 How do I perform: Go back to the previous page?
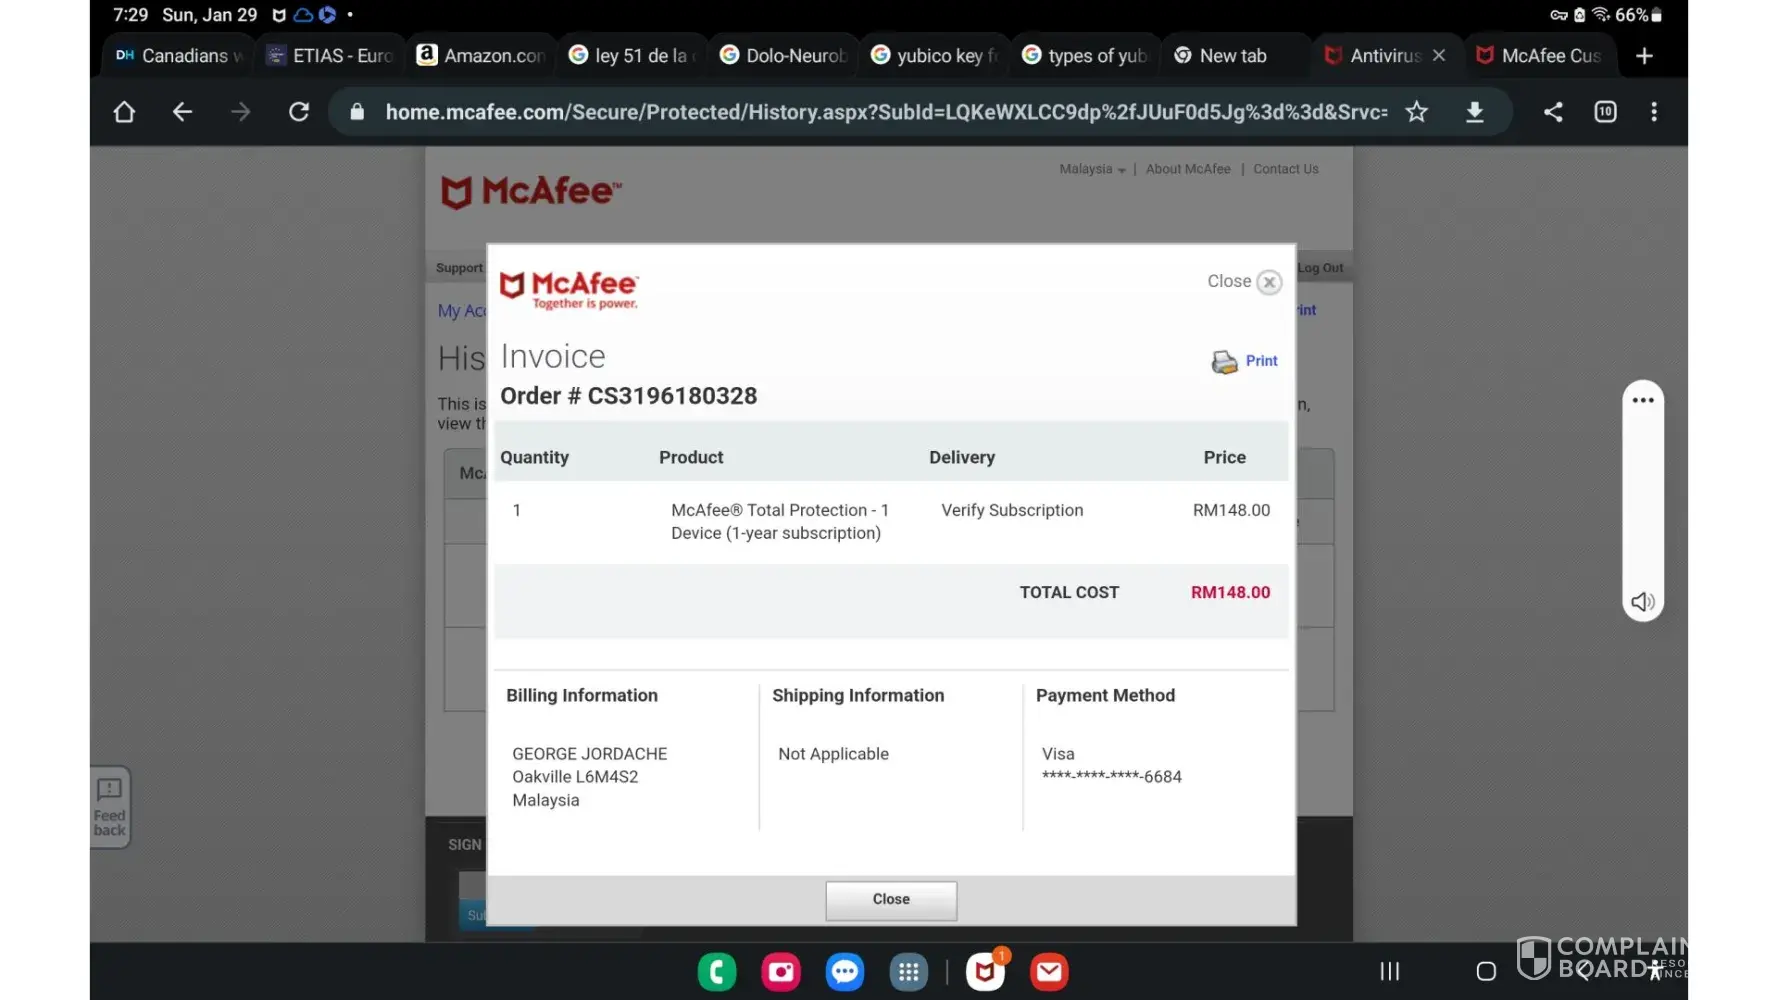pyautogui.click(x=182, y=112)
